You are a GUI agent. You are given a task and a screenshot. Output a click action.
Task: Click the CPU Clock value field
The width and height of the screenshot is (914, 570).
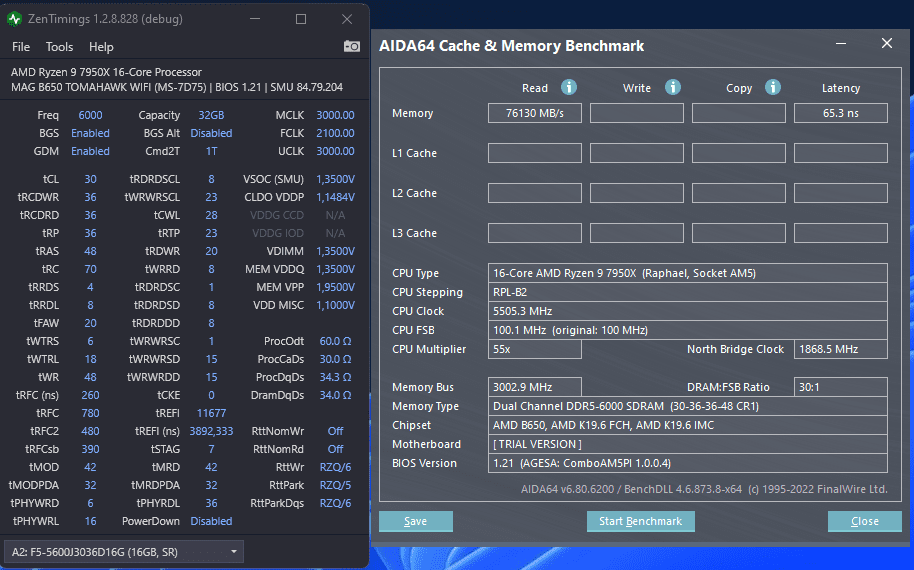688,311
